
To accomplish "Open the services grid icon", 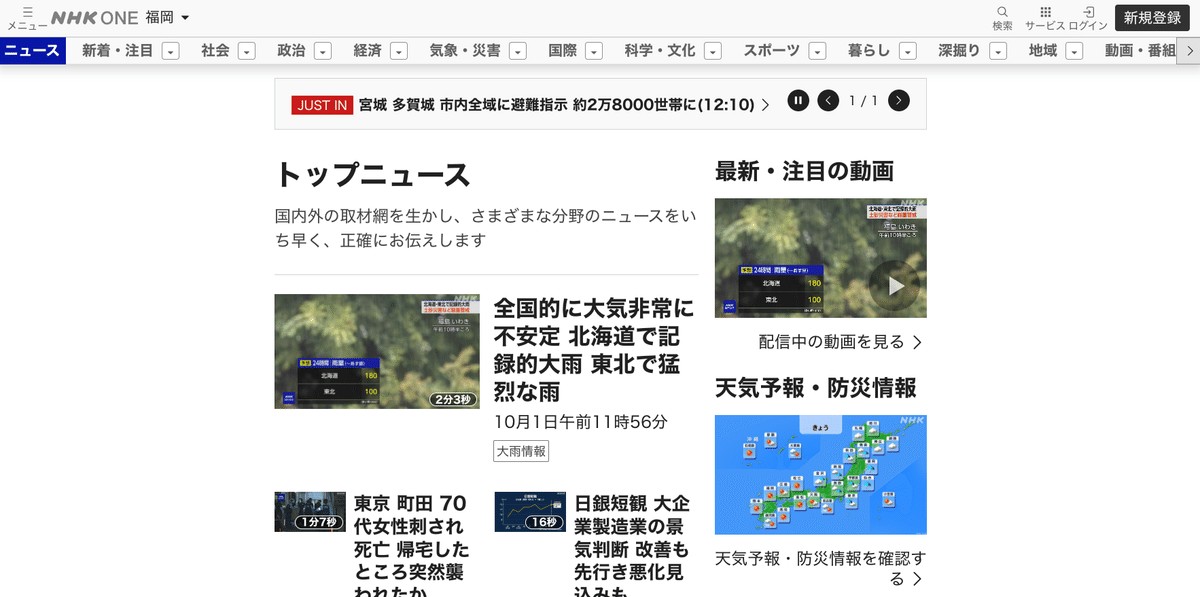I will click(1045, 12).
